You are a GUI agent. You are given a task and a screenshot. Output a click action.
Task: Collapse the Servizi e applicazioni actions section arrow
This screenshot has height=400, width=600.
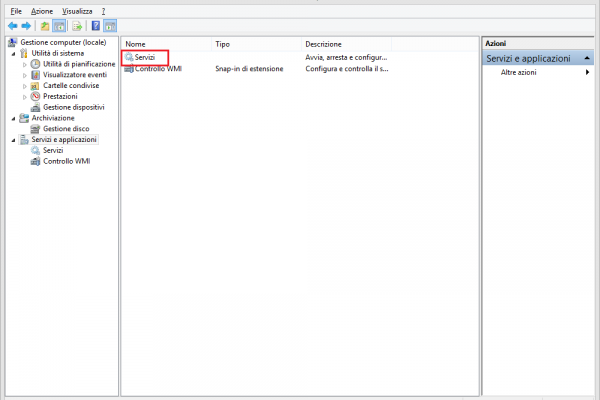(587, 58)
